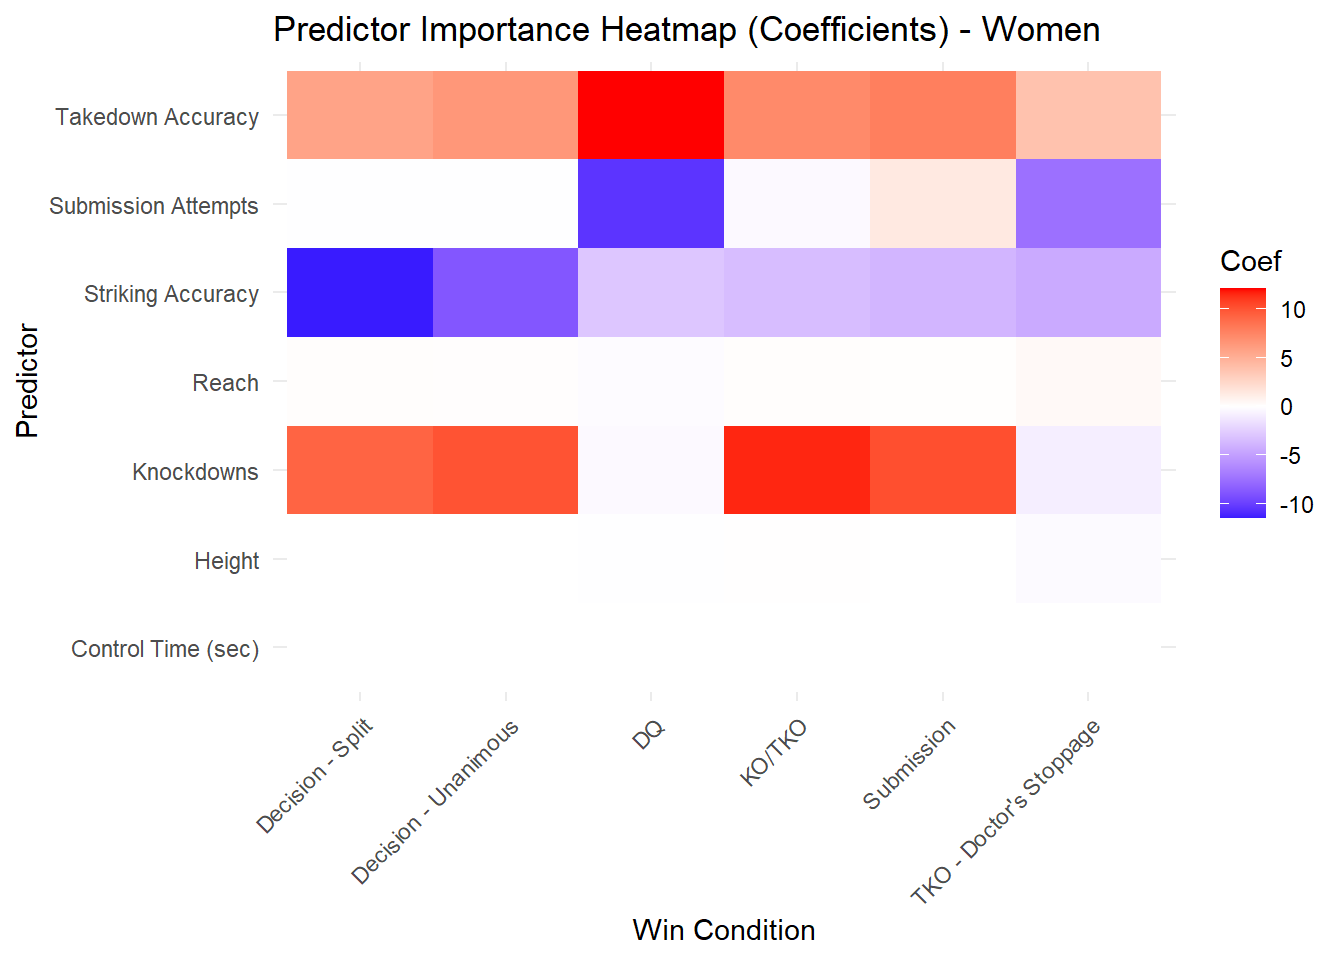Screen dimensions: 1344x960
Task: Select the Control Time (sec) axis label
Action: coord(165,649)
